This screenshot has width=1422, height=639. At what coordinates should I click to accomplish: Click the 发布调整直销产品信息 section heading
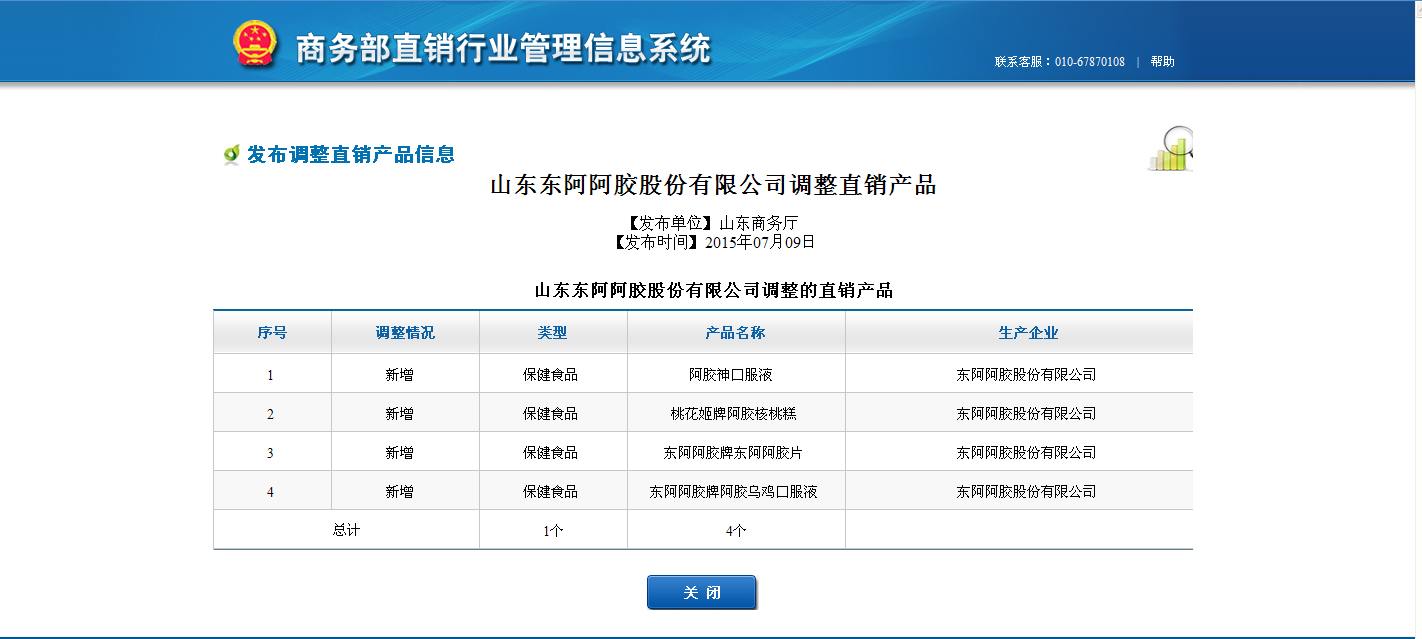point(351,154)
